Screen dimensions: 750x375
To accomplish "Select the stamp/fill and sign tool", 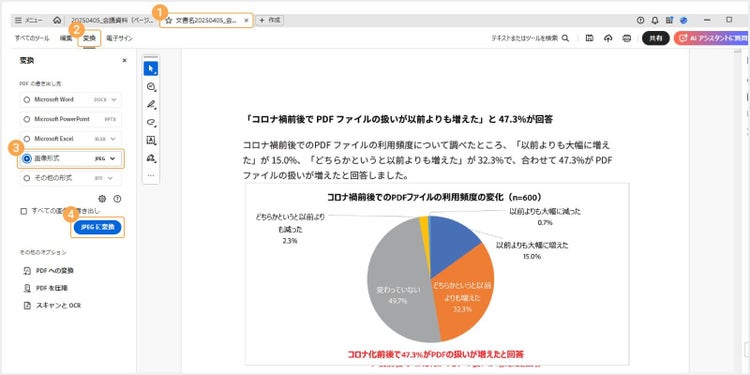I will [151, 158].
